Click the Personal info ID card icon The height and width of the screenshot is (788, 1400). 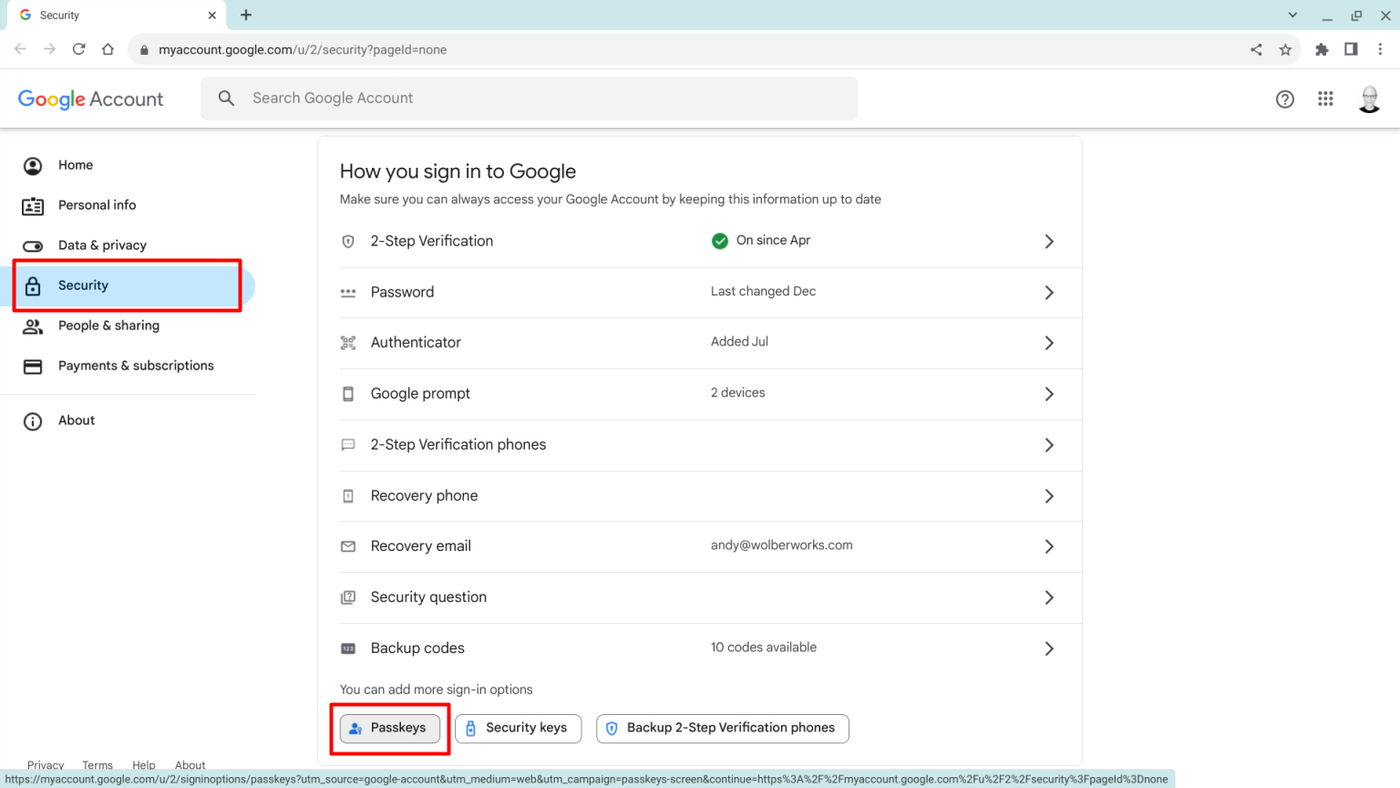[33, 206]
